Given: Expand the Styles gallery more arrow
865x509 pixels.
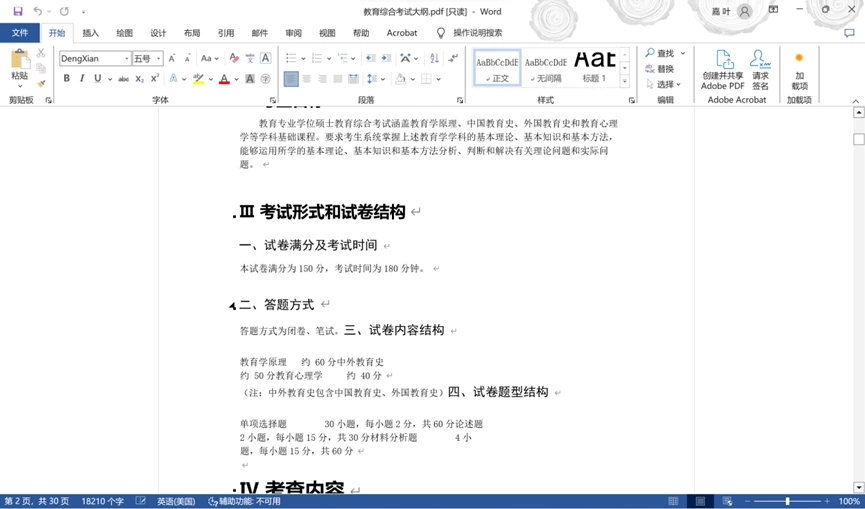Looking at the screenshot, I should 624,81.
